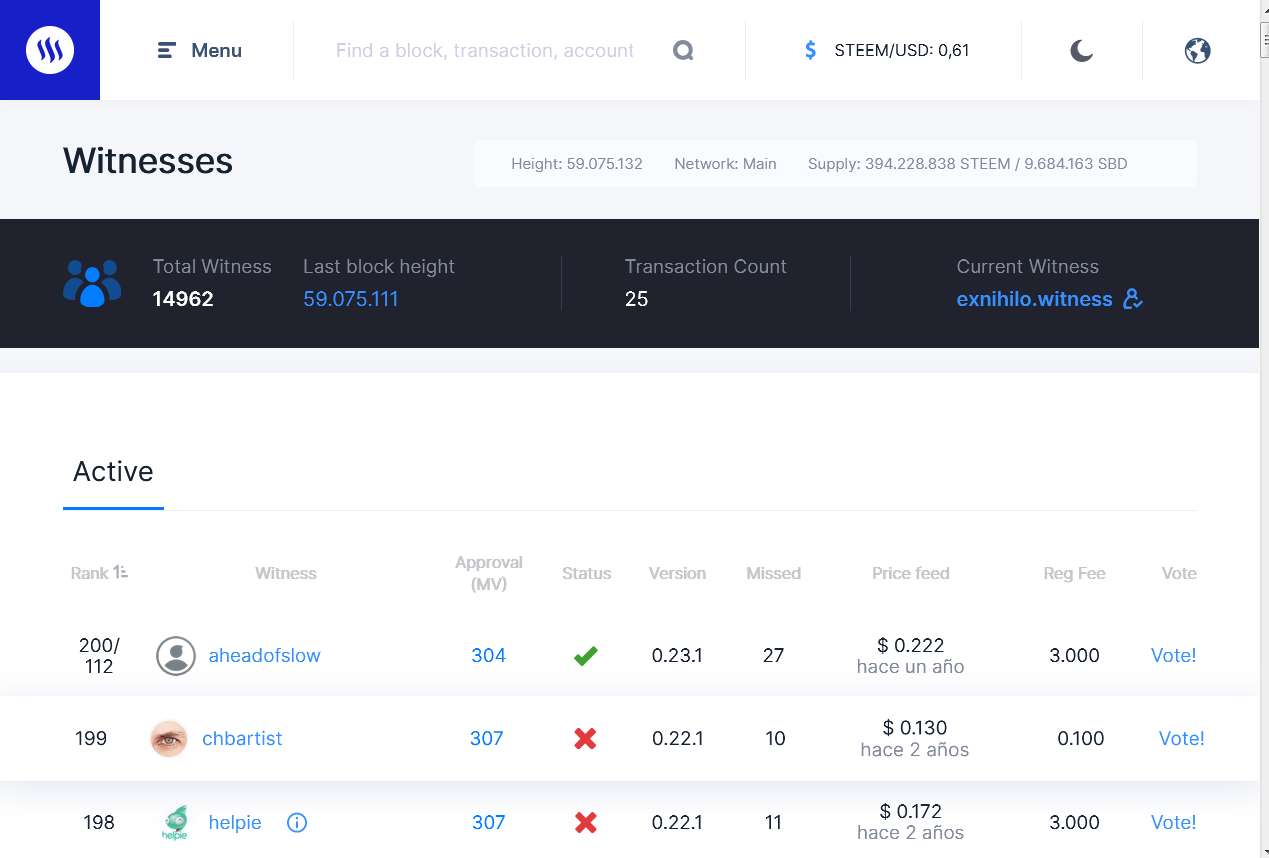This screenshot has height=858, width=1269.
Task: Click the Witness column header
Action: tap(286, 573)
